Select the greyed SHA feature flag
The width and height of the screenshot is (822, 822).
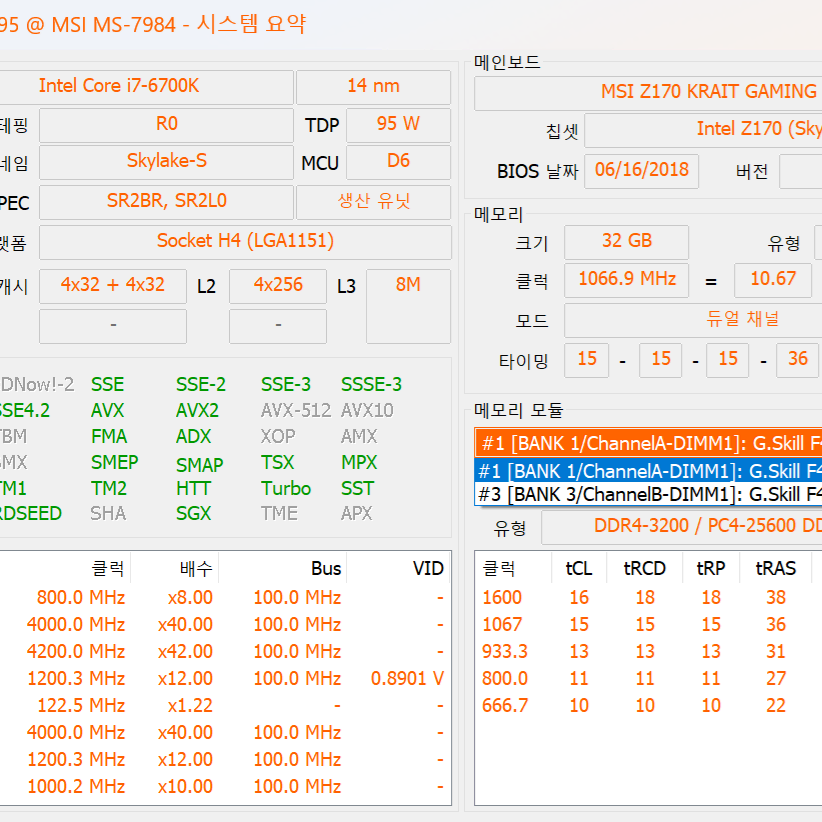[x=108, y=513]
